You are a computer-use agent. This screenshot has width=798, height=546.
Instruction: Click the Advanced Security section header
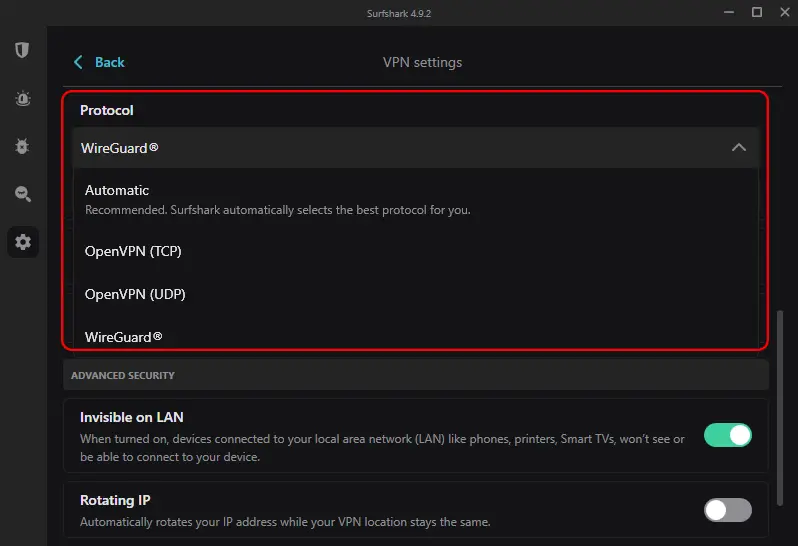click(416, 375)
